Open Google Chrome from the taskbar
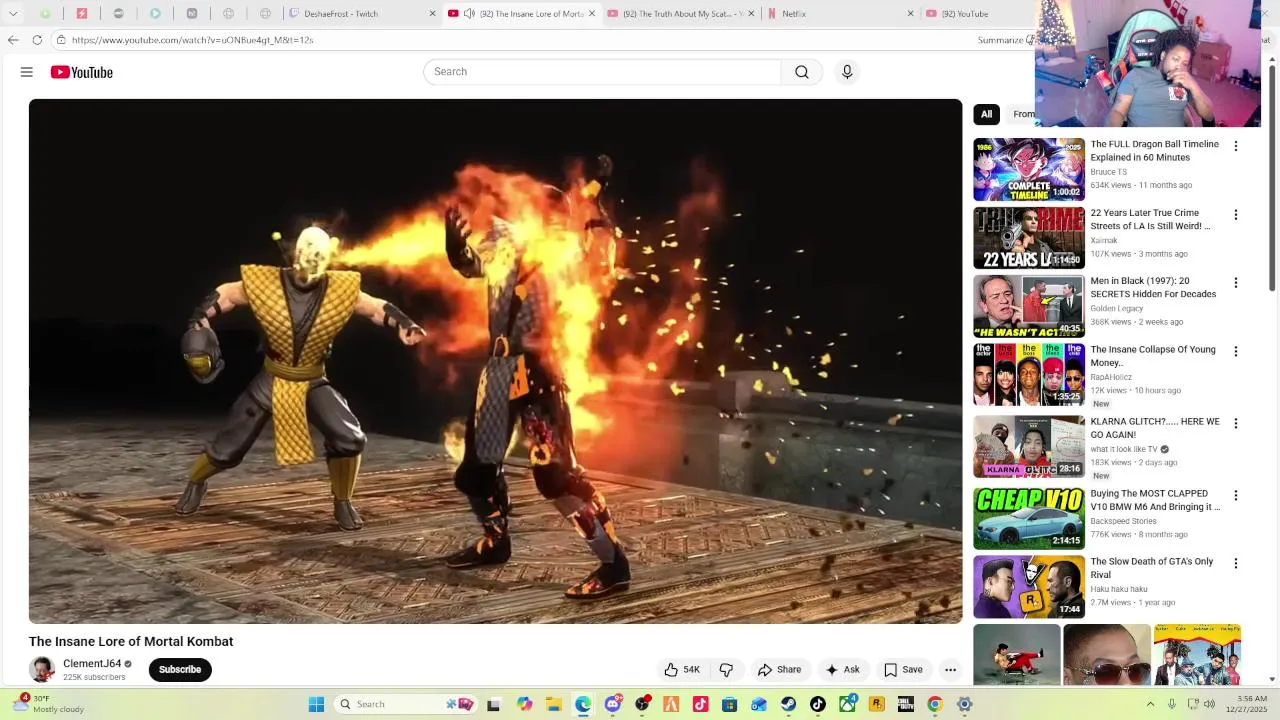The image size is (1280, 720). click(935, 704)
